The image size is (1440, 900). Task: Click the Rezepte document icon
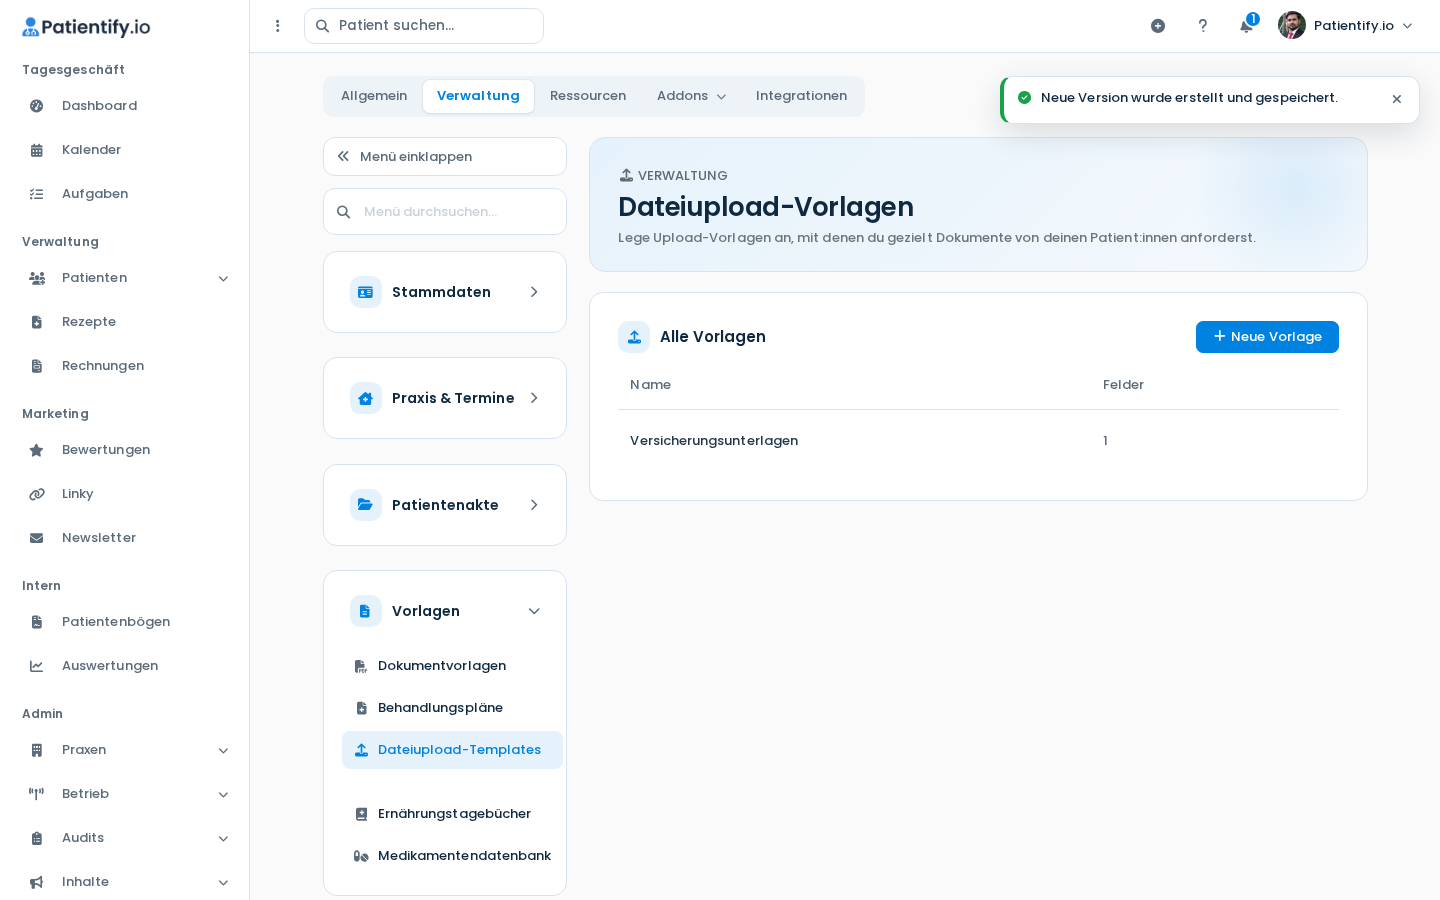point(37,322)
